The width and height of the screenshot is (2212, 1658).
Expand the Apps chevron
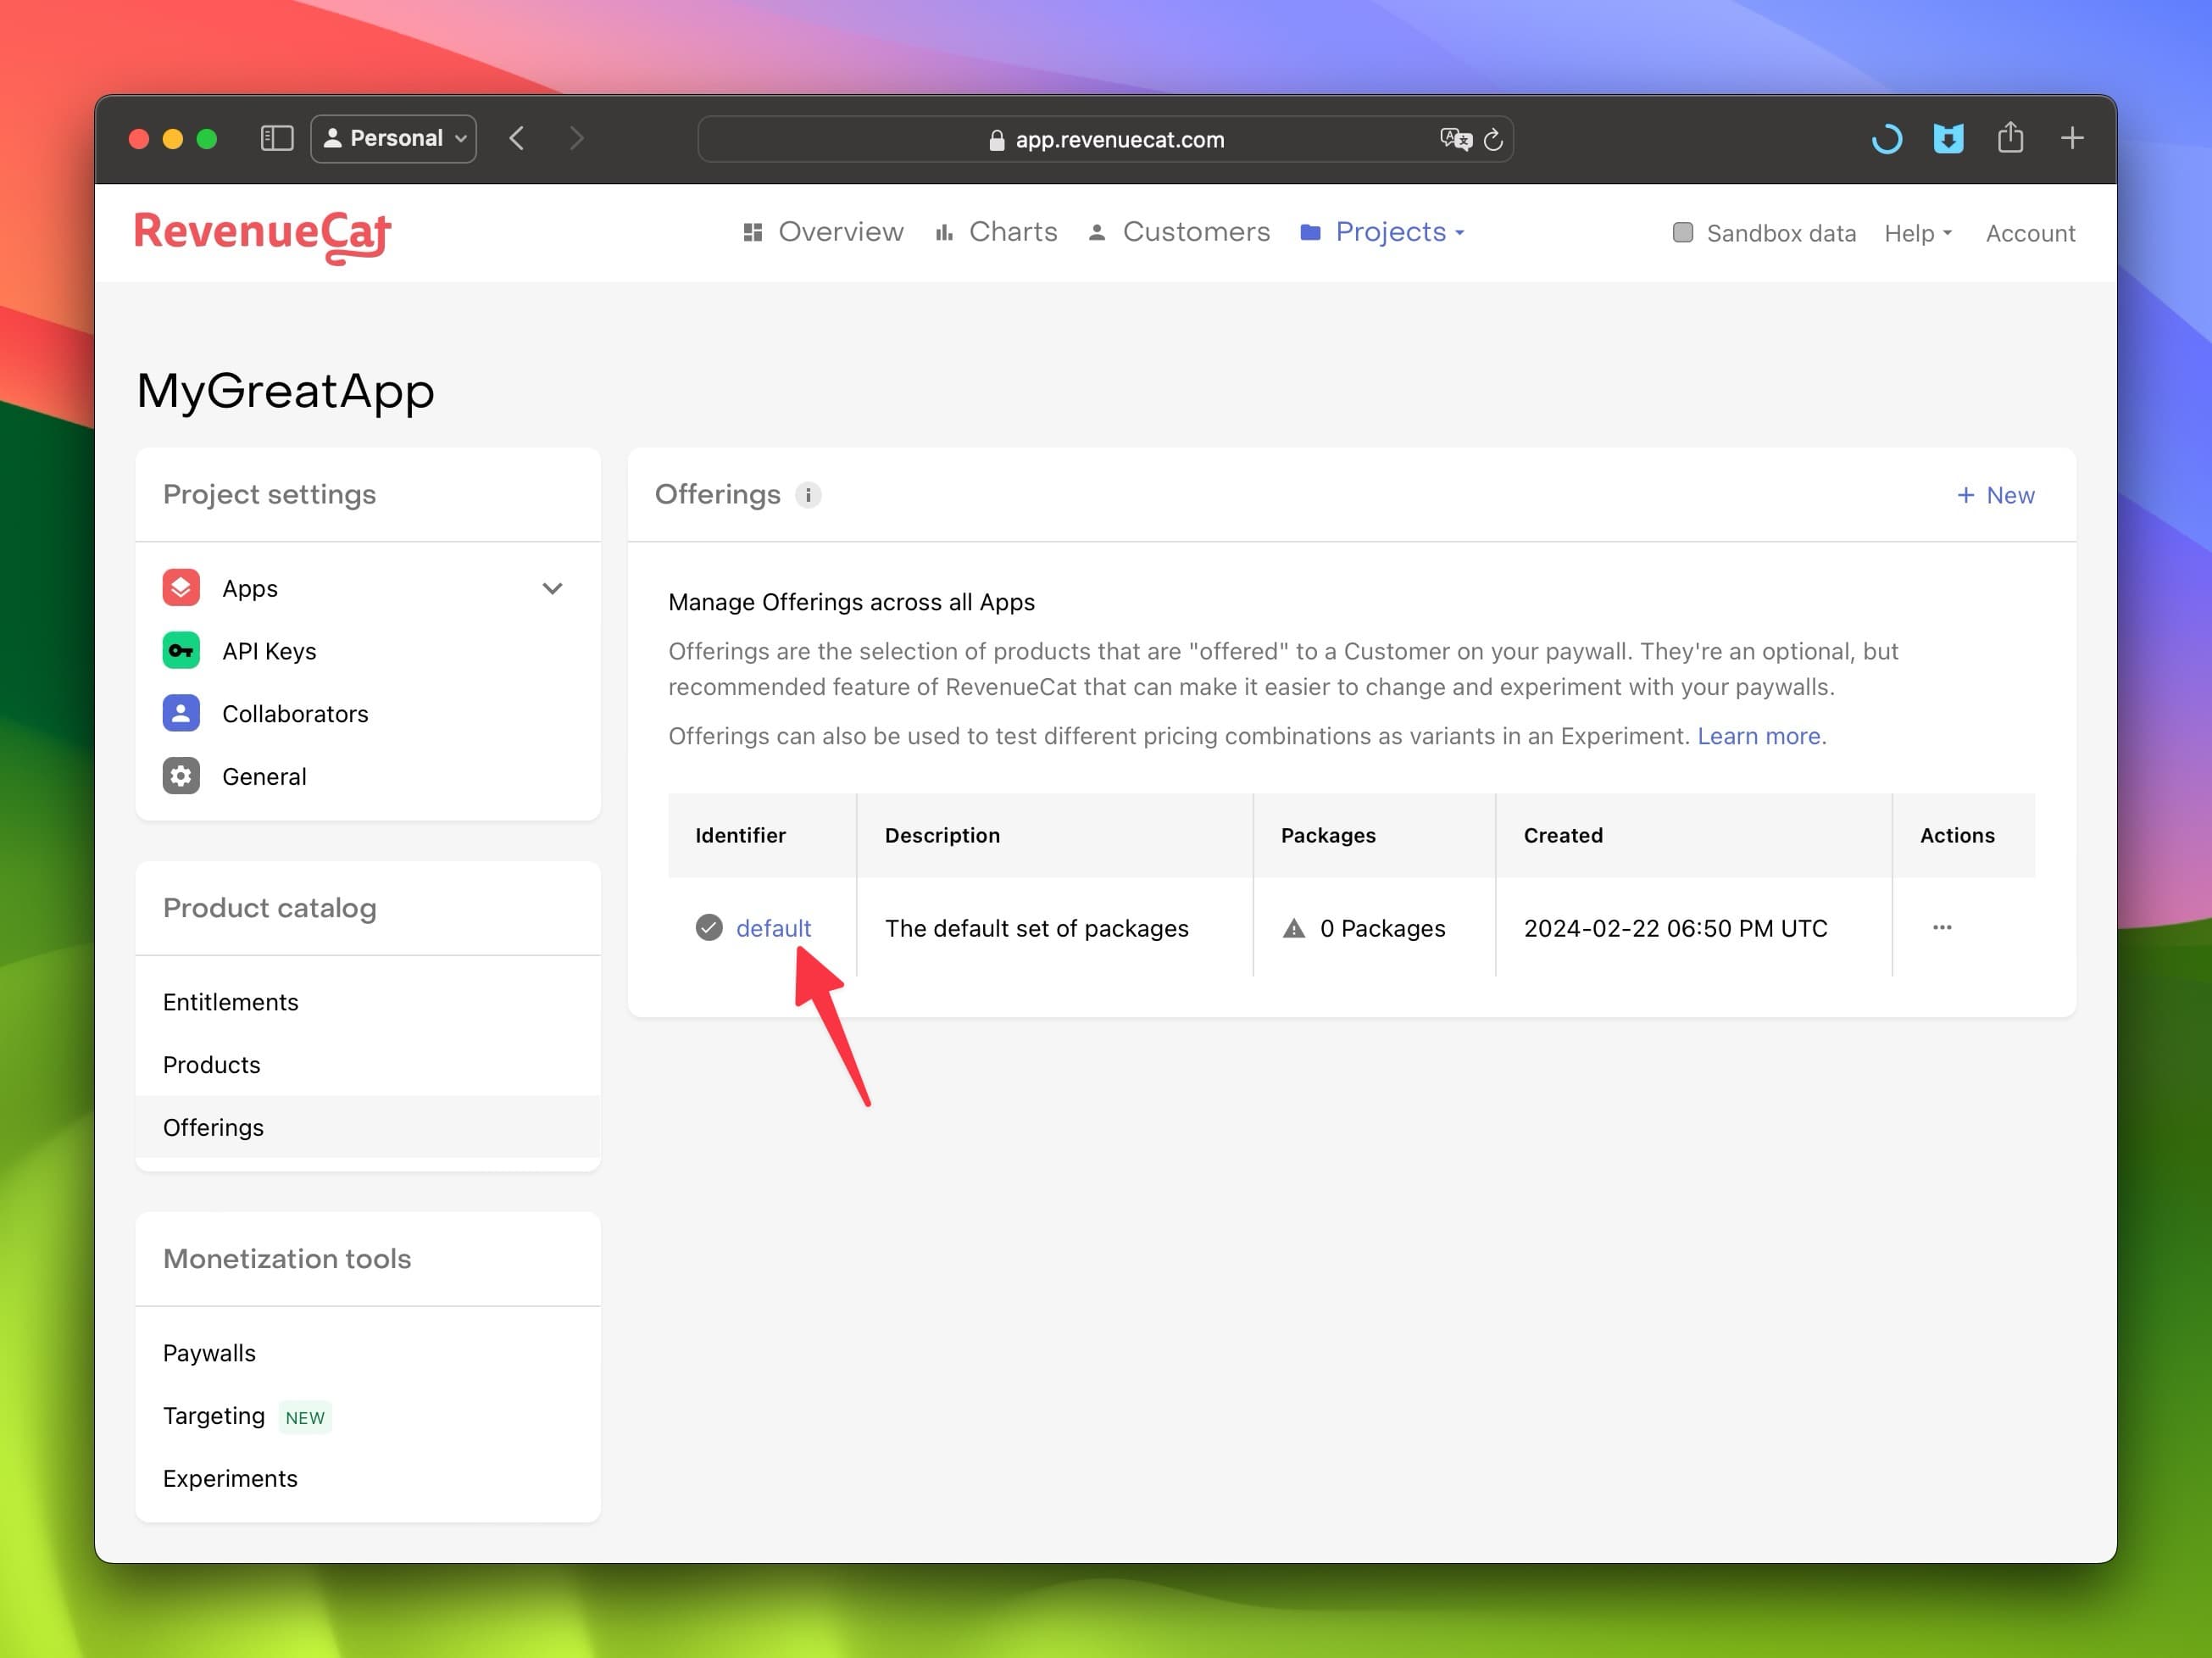(x=552, y=588)
